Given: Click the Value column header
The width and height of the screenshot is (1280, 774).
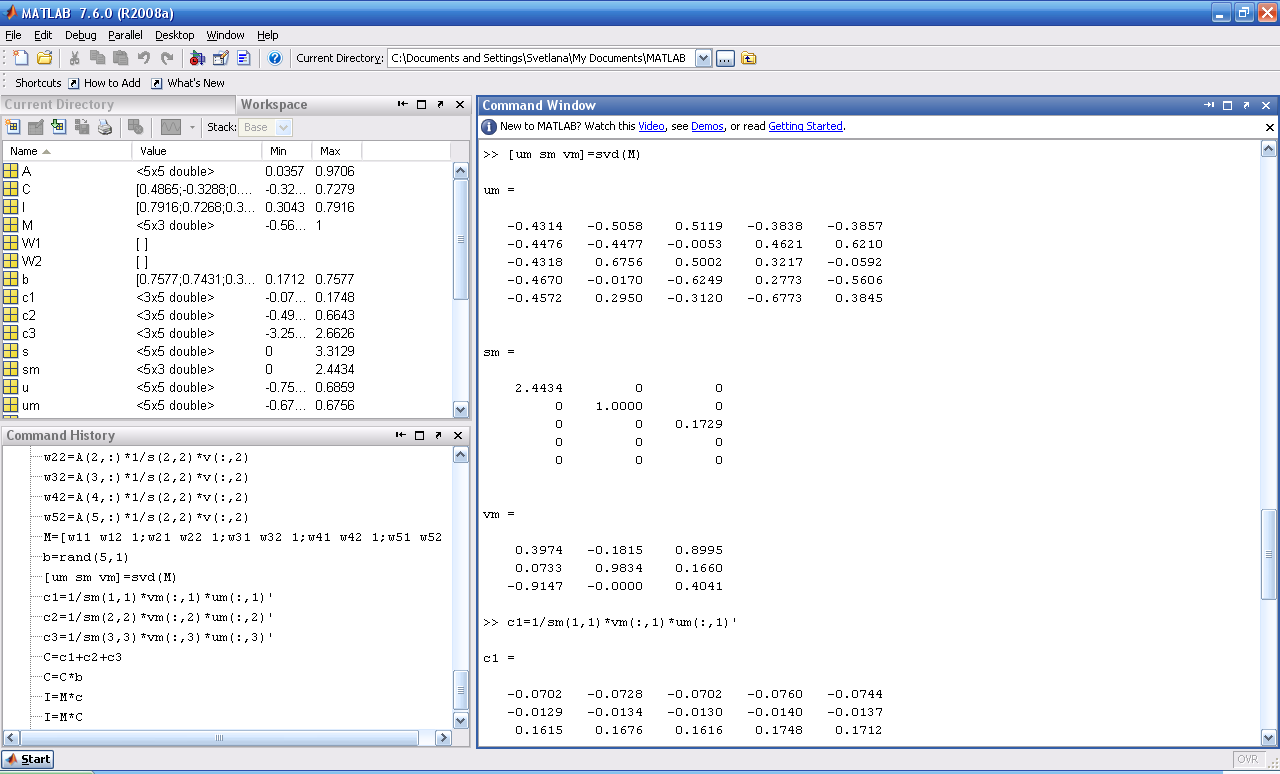Looking at the screenshot, I should [x=196, y=151].
